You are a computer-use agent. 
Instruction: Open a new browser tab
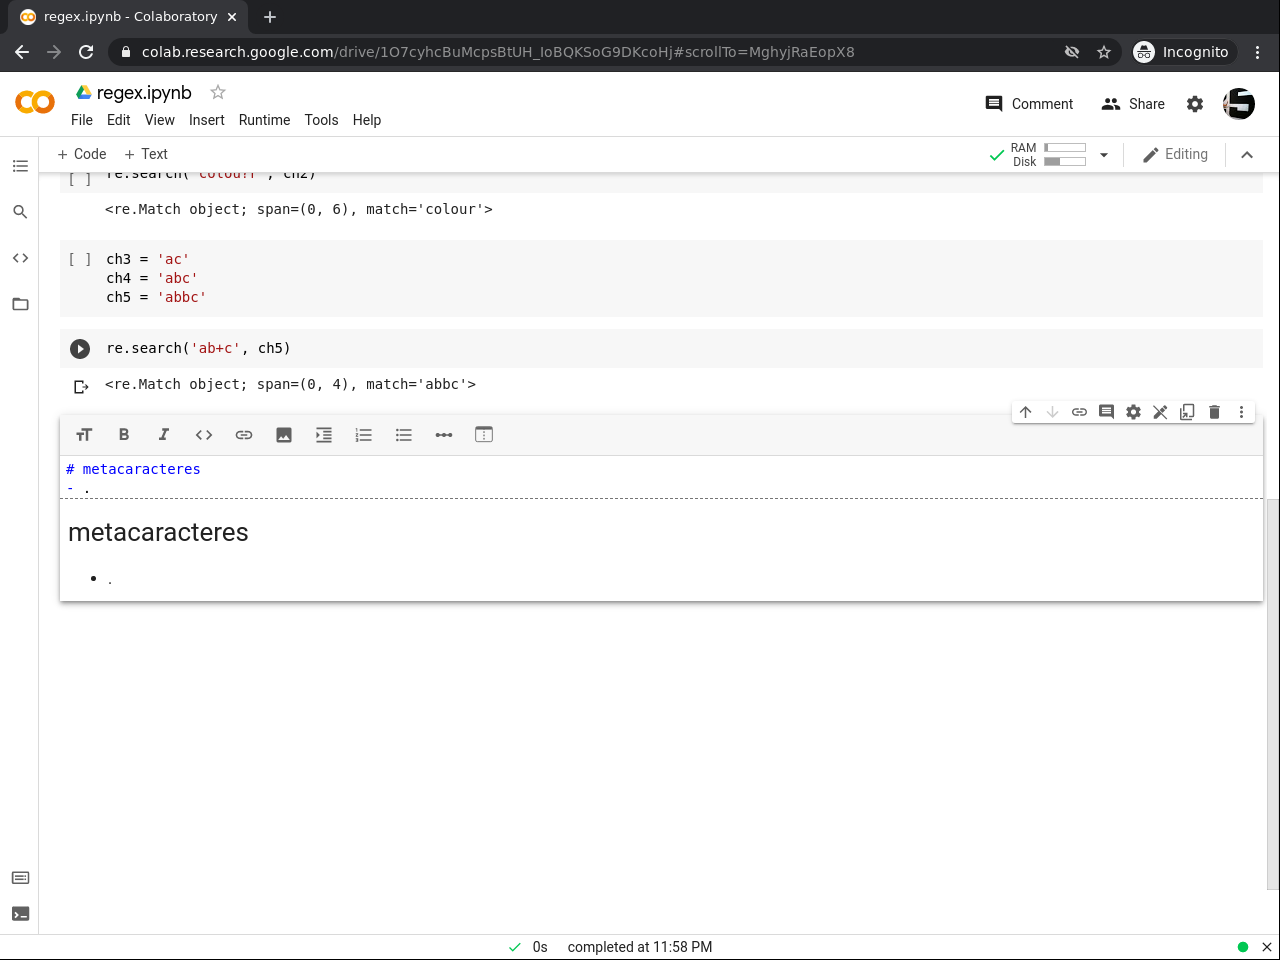click(x=270, y=17)
